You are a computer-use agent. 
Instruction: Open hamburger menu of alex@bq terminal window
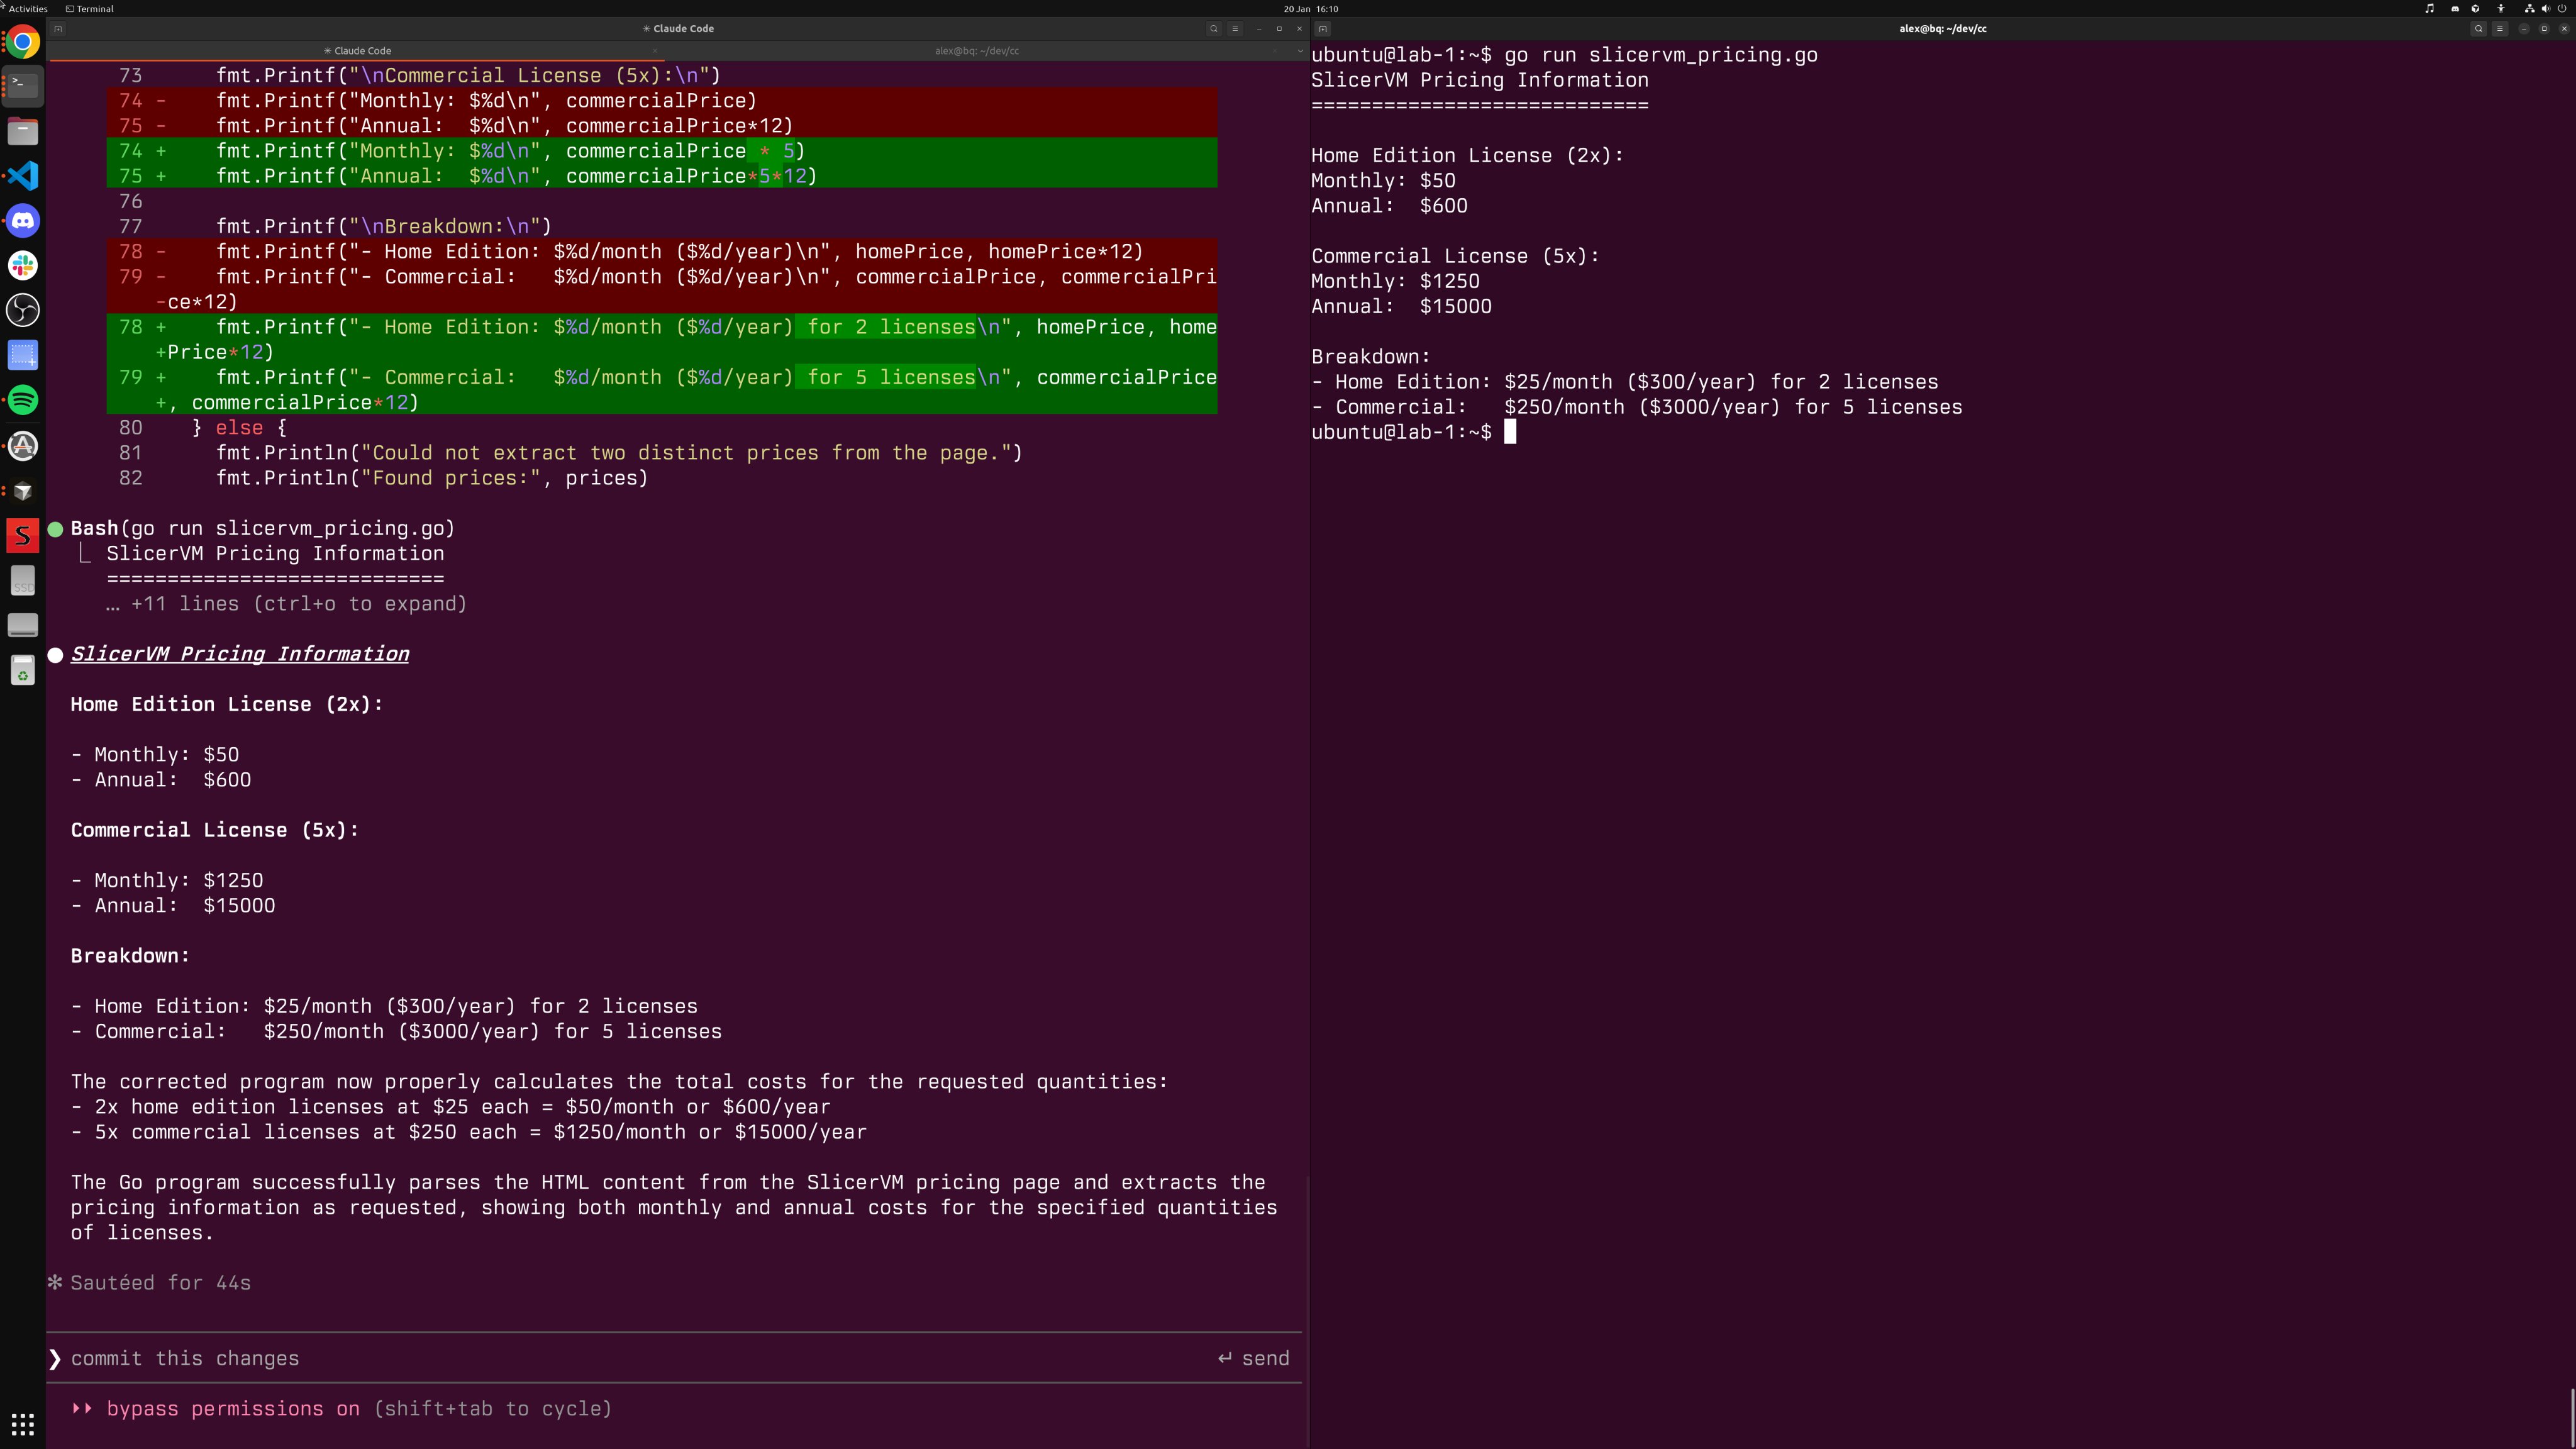click(2499, 28)
